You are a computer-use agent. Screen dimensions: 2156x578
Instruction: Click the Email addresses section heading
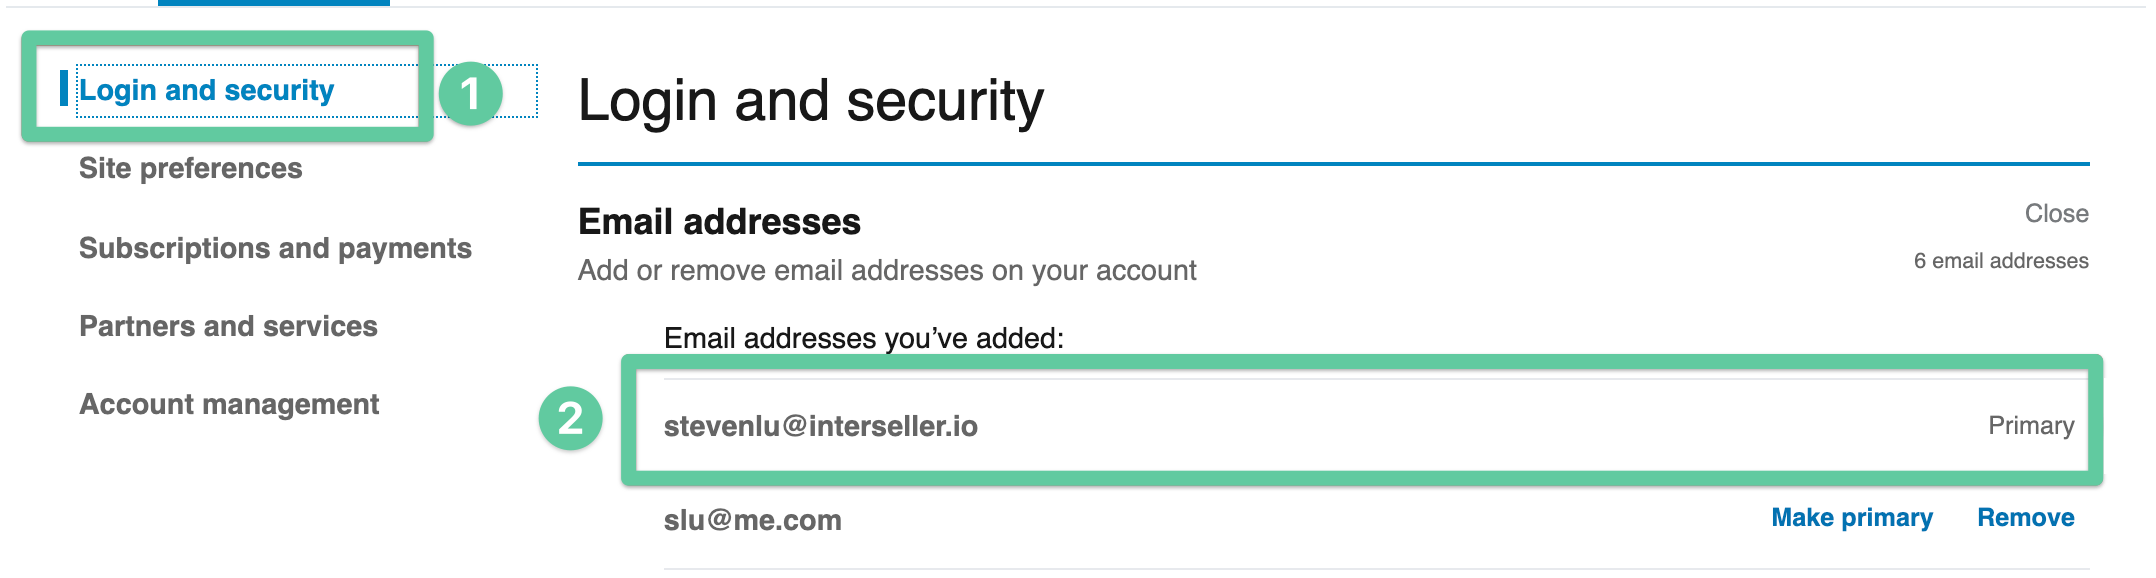point(719,221)
